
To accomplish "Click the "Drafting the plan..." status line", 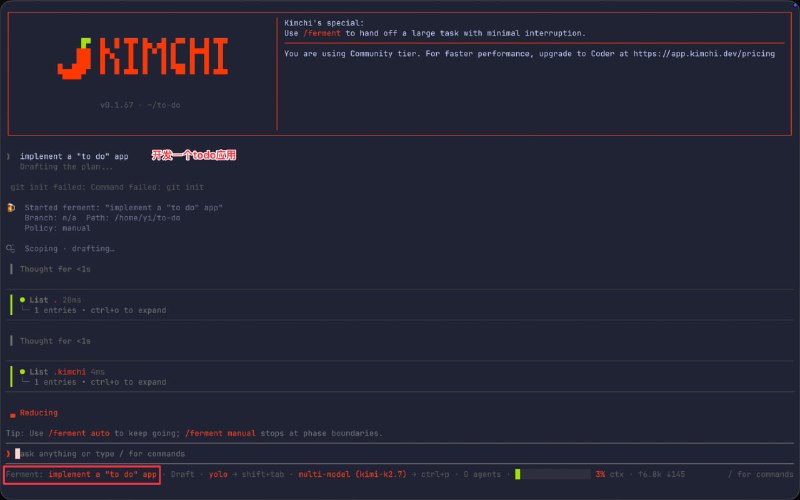I will 66,167.
